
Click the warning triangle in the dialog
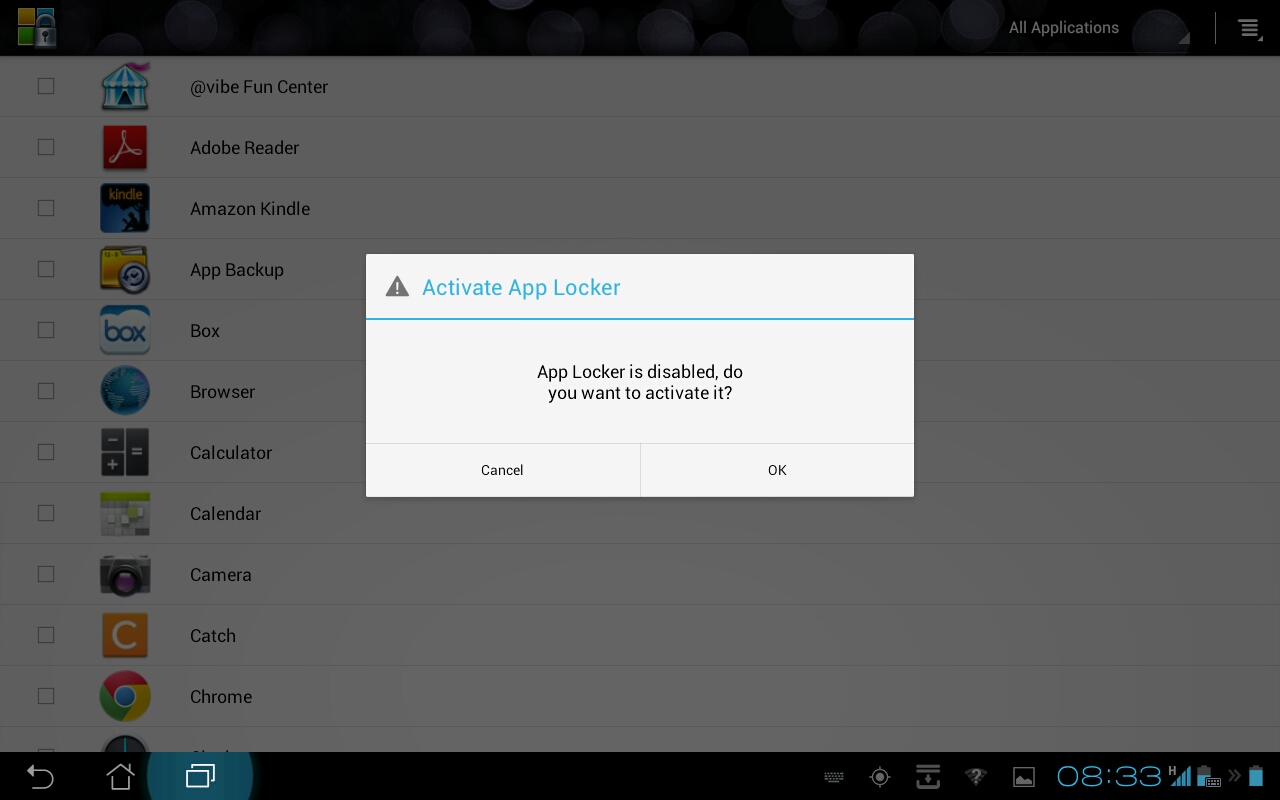[x=397, y=287]
